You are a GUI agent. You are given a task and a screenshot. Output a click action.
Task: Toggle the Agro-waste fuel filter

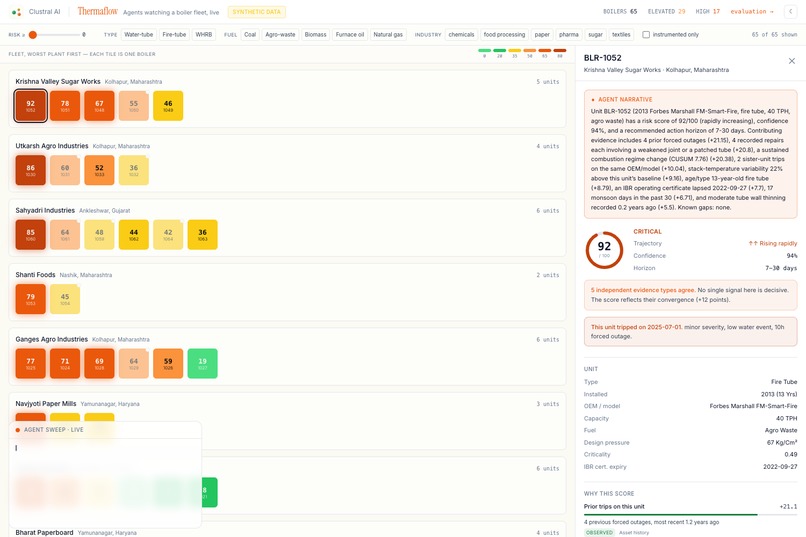pyautogui.click(x=280, y=35)
